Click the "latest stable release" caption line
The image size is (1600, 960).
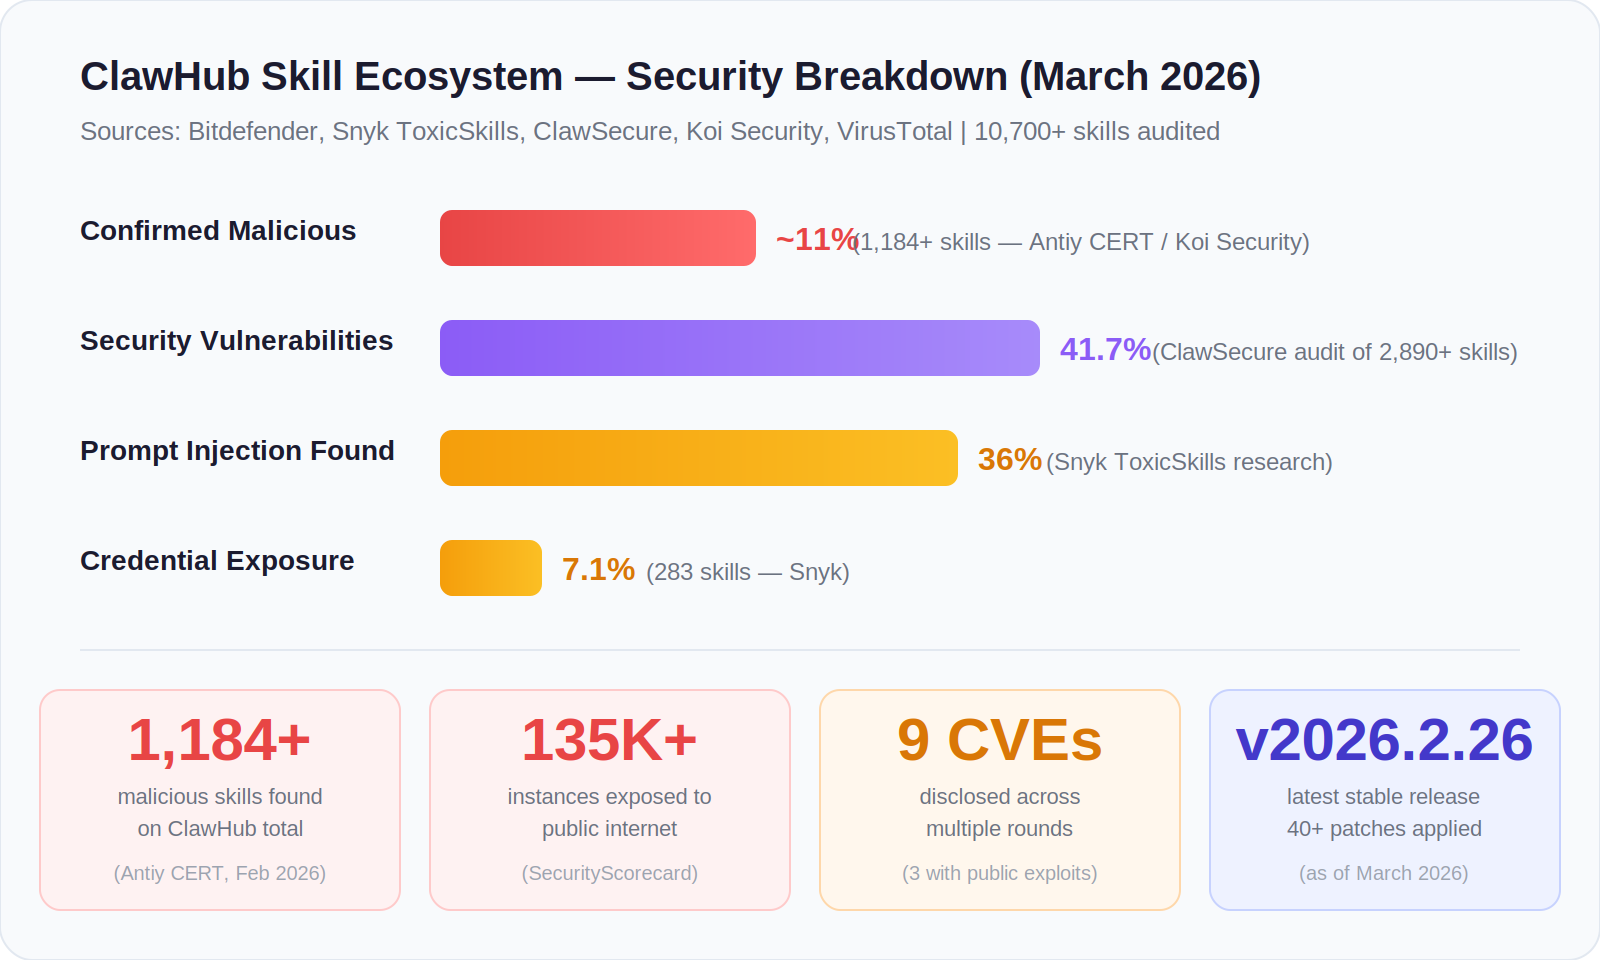(x=1384, y=797)
